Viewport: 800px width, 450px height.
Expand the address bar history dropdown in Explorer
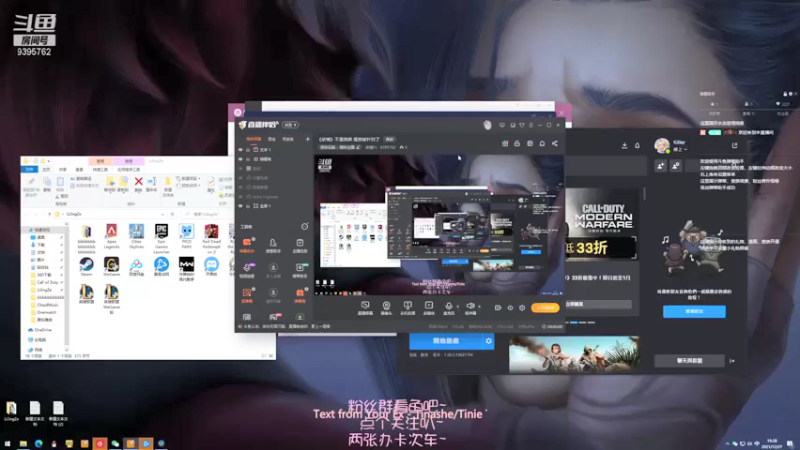[x=163, y=214]
